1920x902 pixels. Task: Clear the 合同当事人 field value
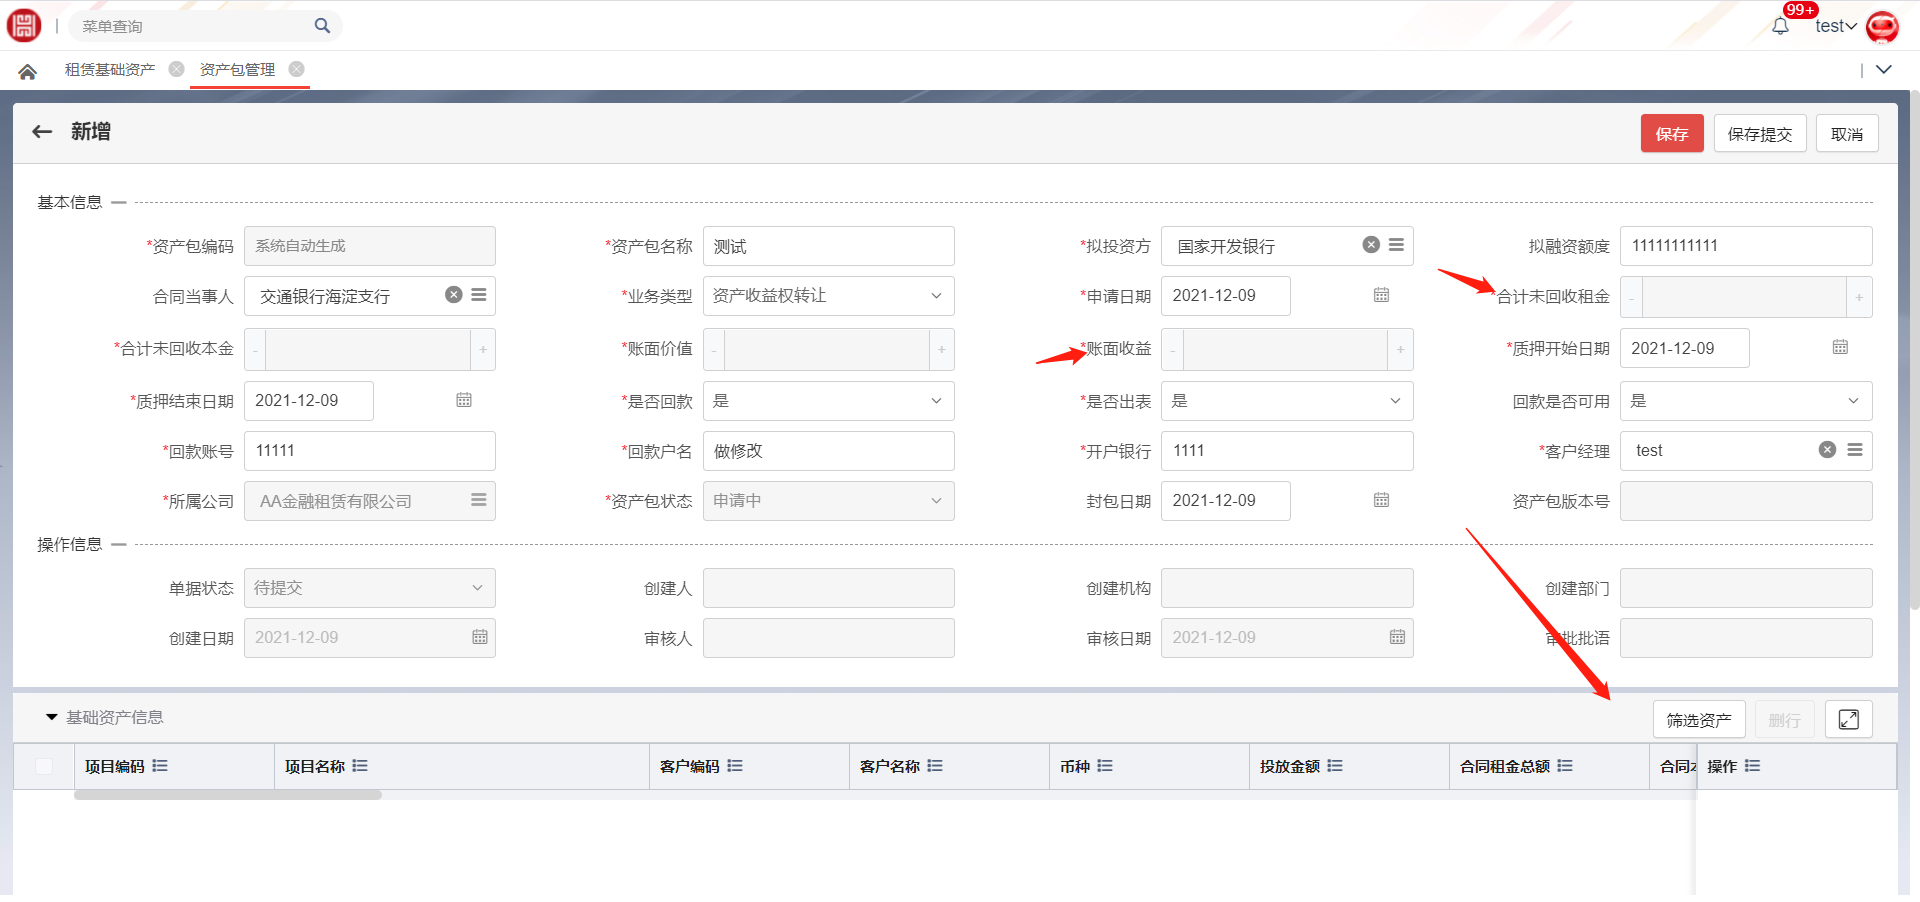tap(454, 295)
